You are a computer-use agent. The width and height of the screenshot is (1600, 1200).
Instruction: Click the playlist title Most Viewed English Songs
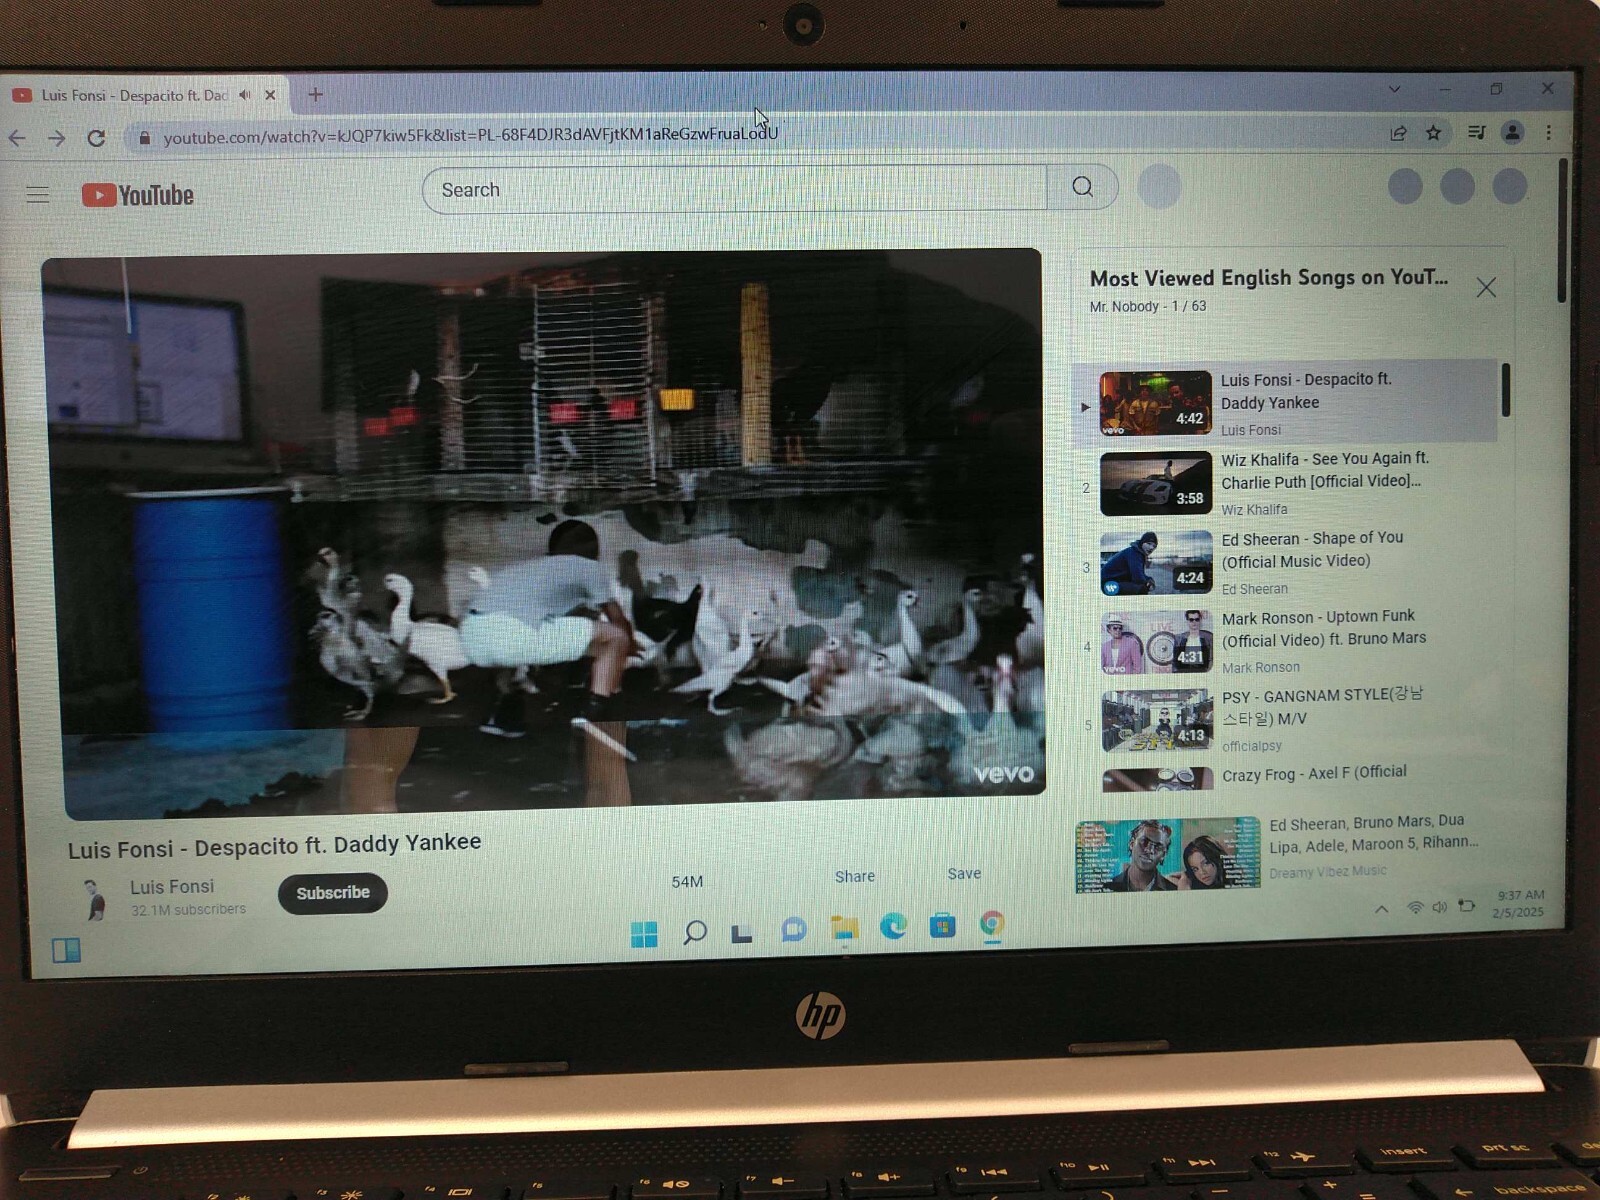1268,278
